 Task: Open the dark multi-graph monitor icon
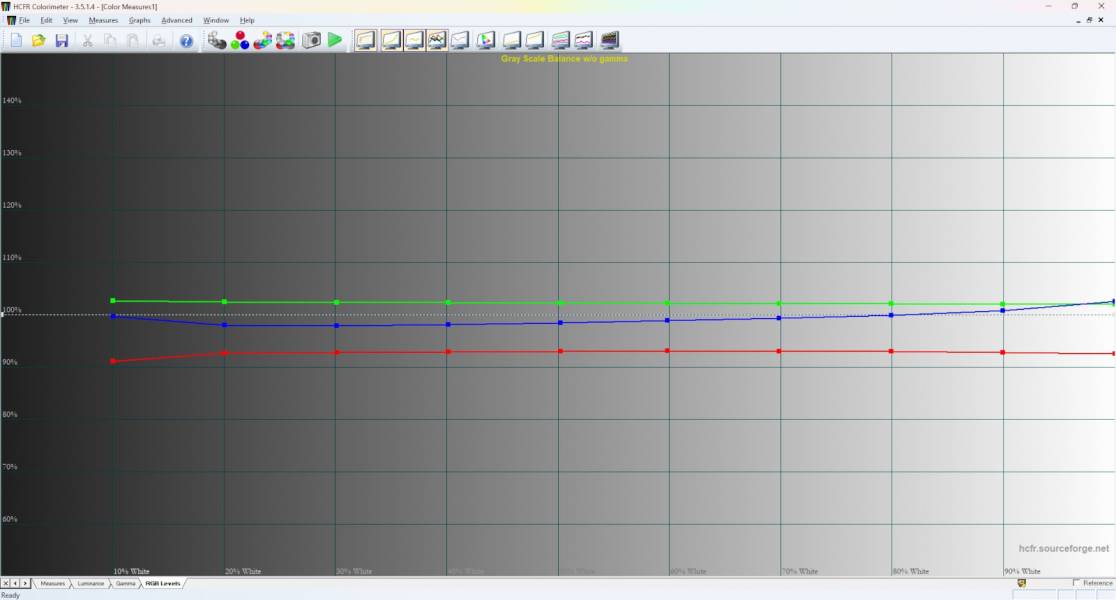[610, 41]
